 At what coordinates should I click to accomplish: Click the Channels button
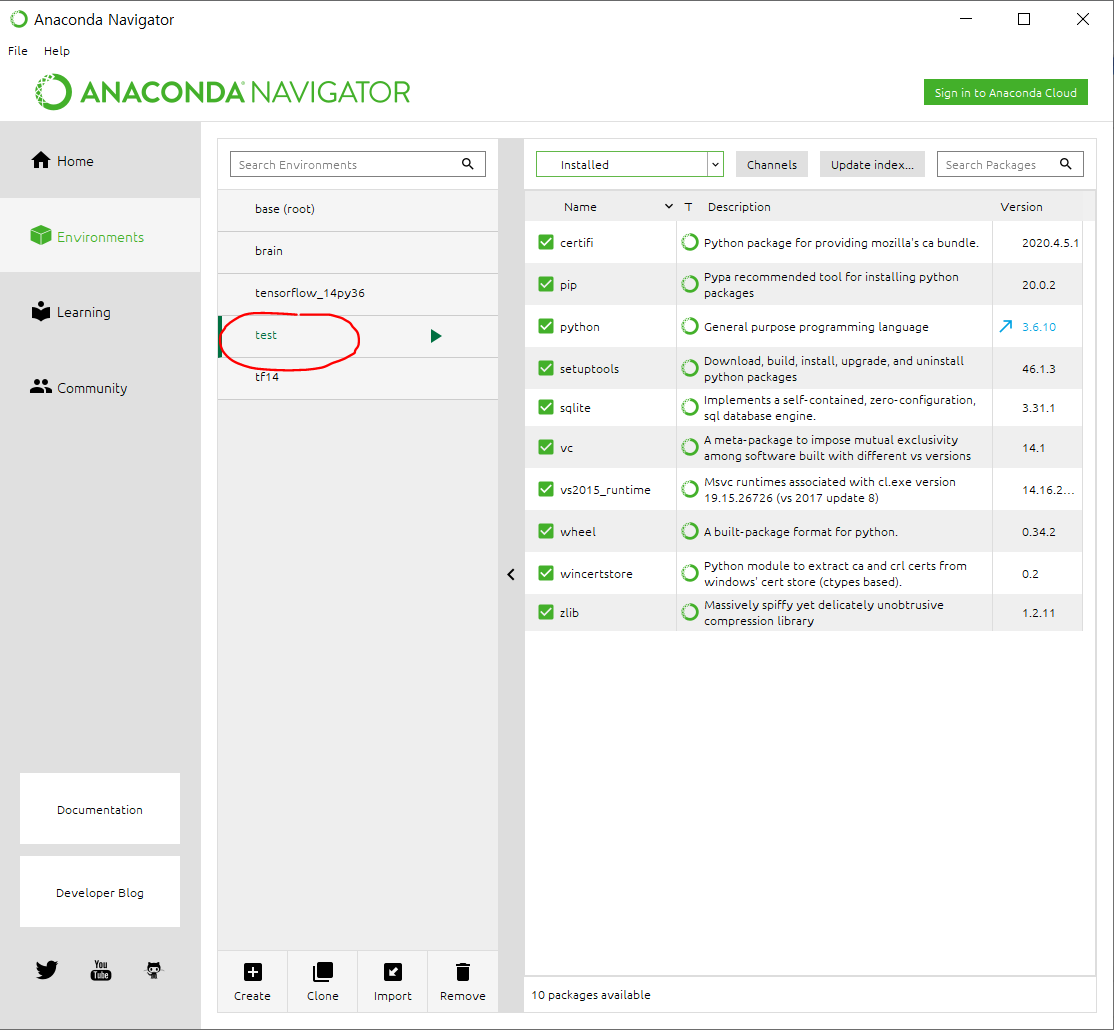772,164
